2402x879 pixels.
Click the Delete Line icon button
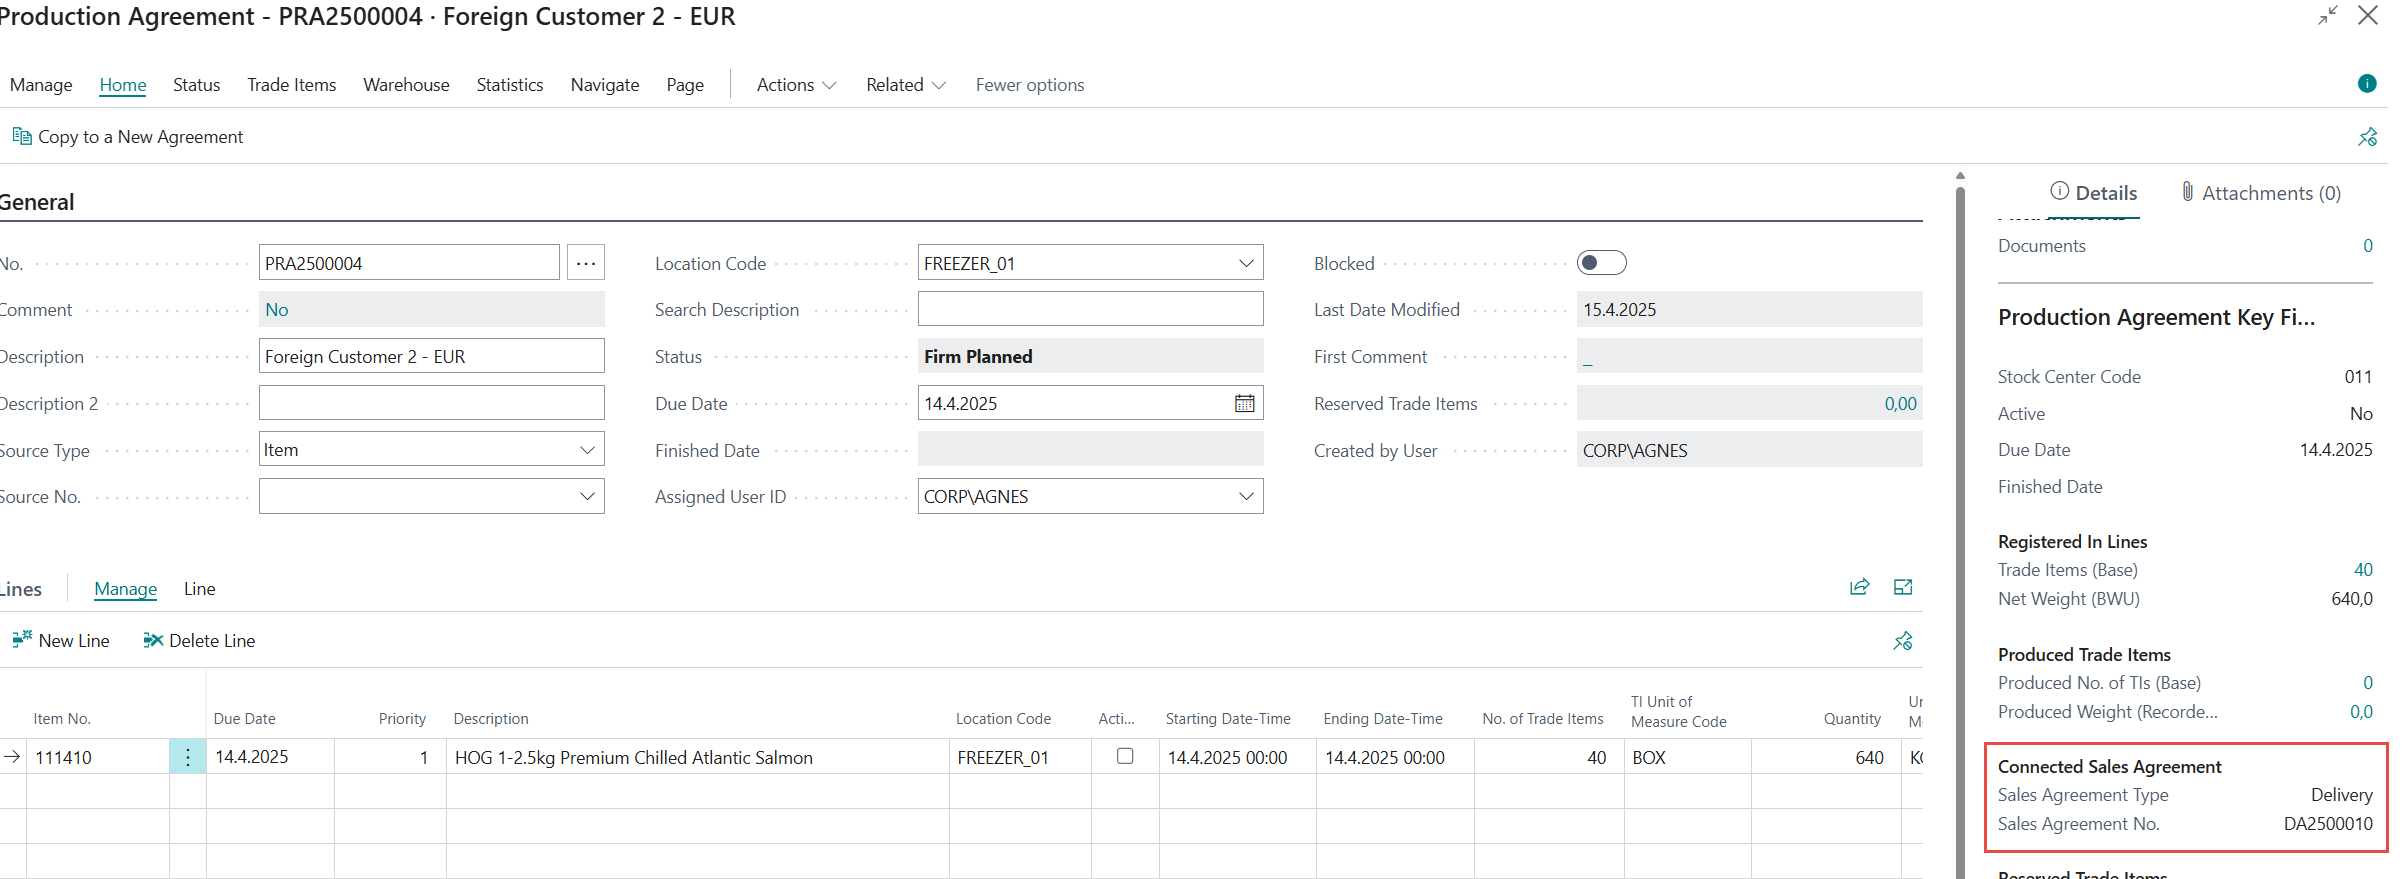[153, 640]
